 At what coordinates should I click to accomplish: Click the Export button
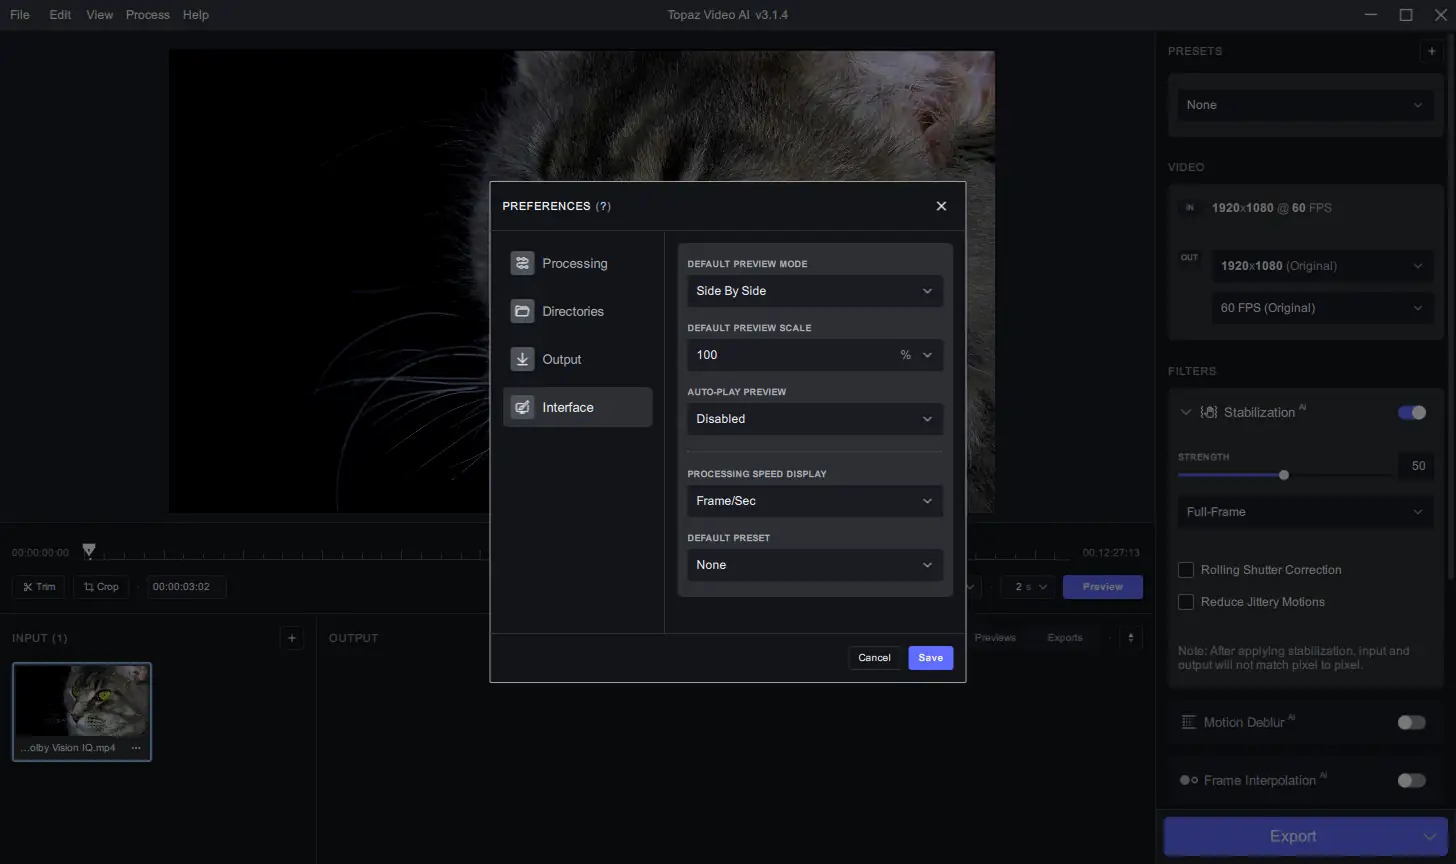[x=1291, y=837]
